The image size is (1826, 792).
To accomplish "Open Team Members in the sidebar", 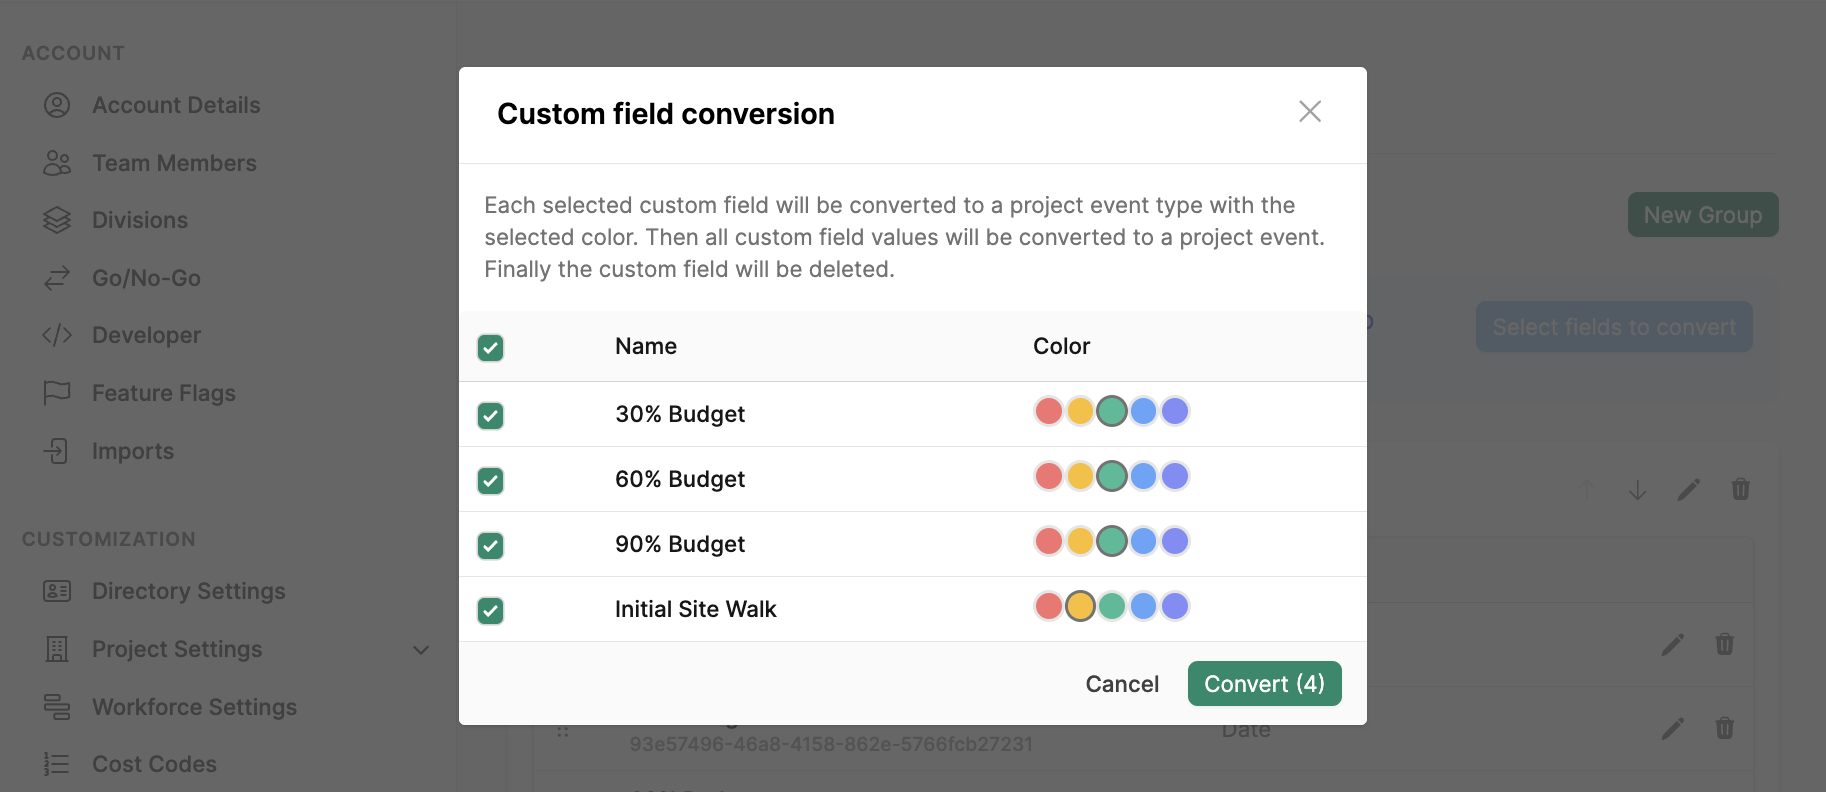I will pyautogui.click(x=174, y=163).
